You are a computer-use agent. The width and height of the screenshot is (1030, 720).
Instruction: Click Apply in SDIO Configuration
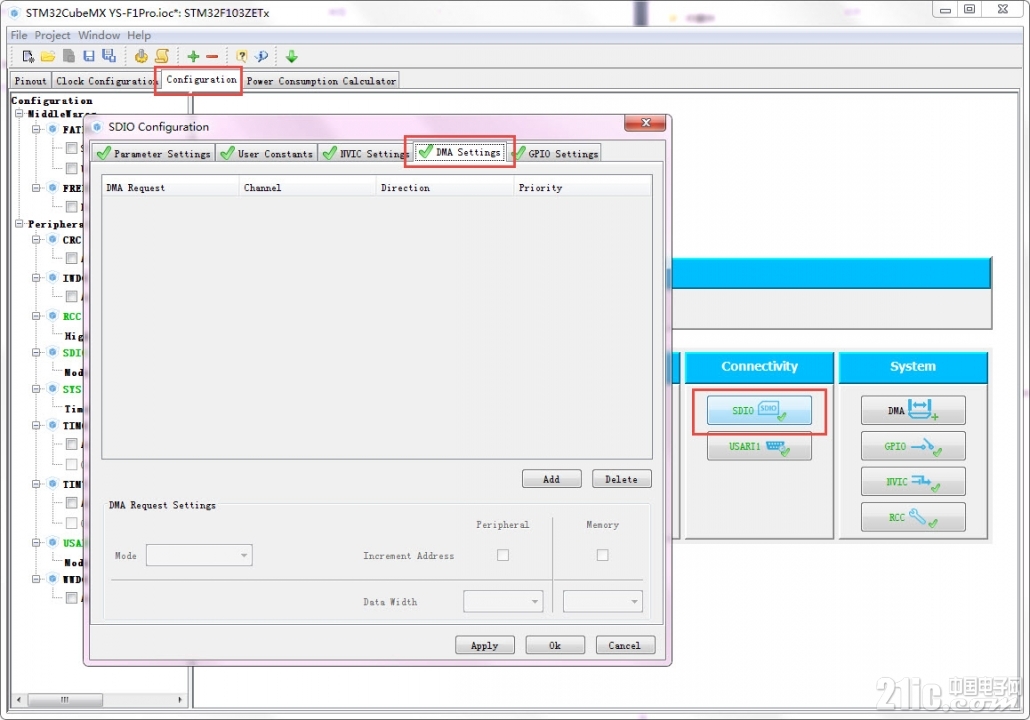click(485, 645)
